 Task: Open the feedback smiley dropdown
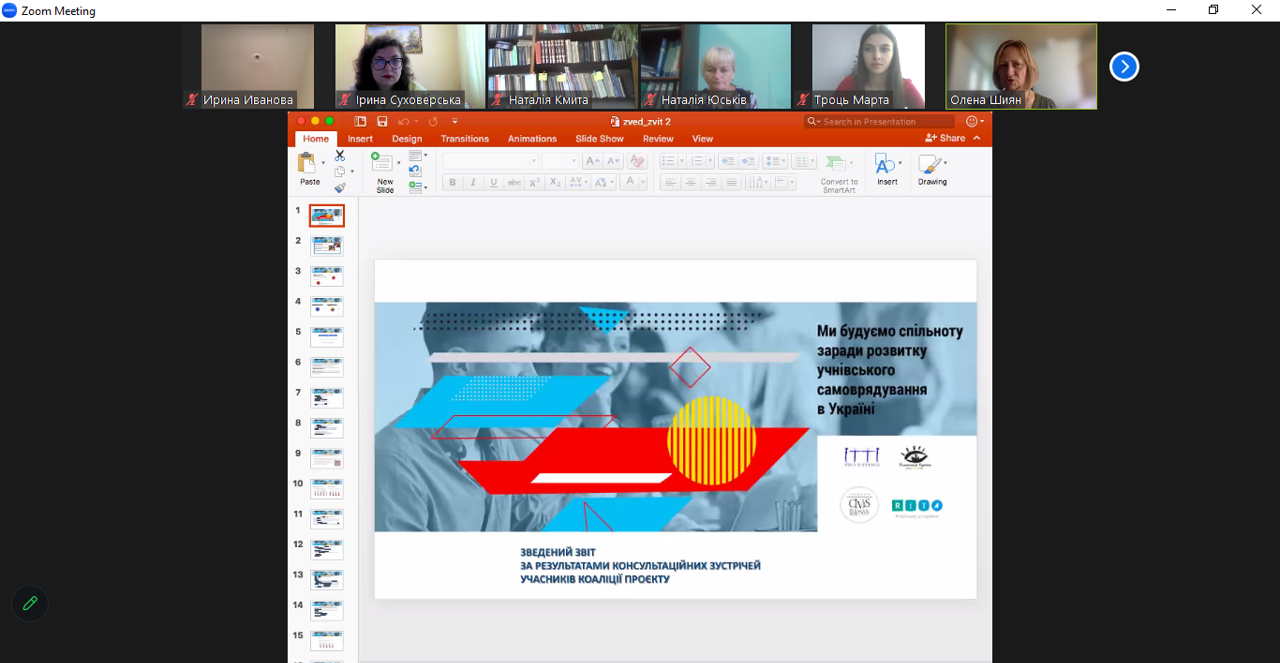tap(975, 122)
